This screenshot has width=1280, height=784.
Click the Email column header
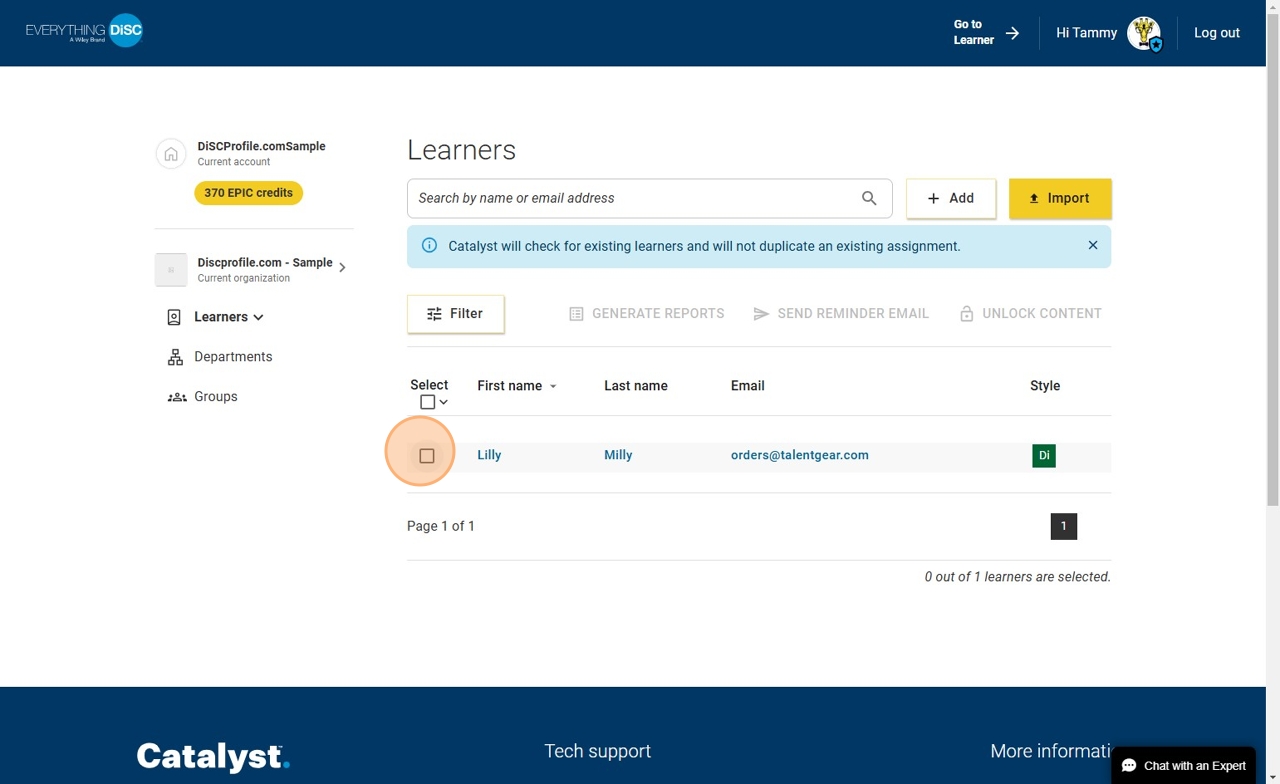(x=748, y=386)
